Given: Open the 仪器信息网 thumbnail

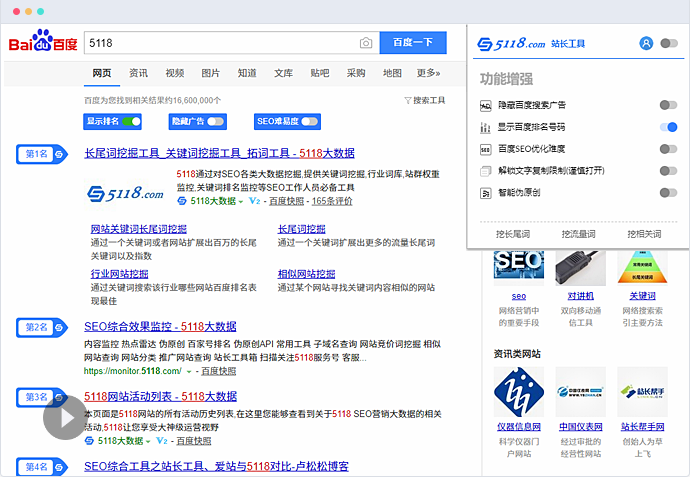Looking at the screenshot, I should coord(519,392).
